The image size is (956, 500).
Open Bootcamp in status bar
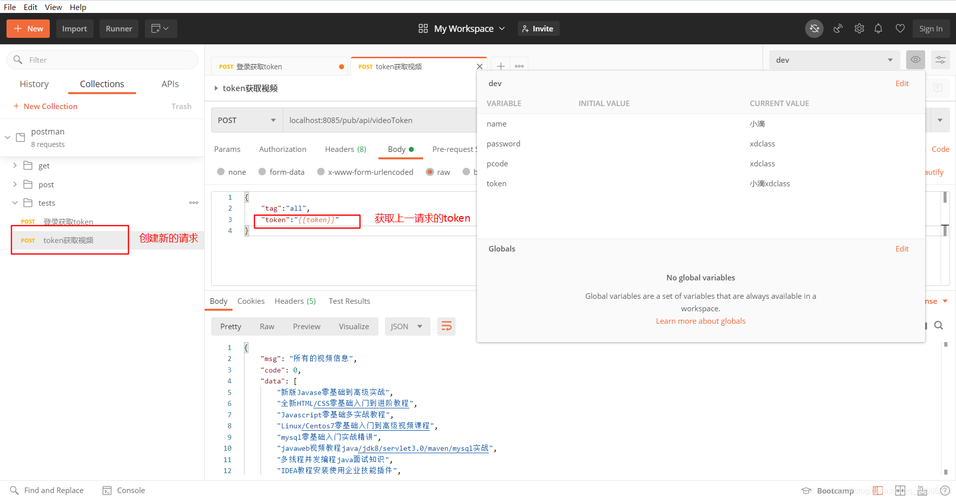(x=827, y=490)
